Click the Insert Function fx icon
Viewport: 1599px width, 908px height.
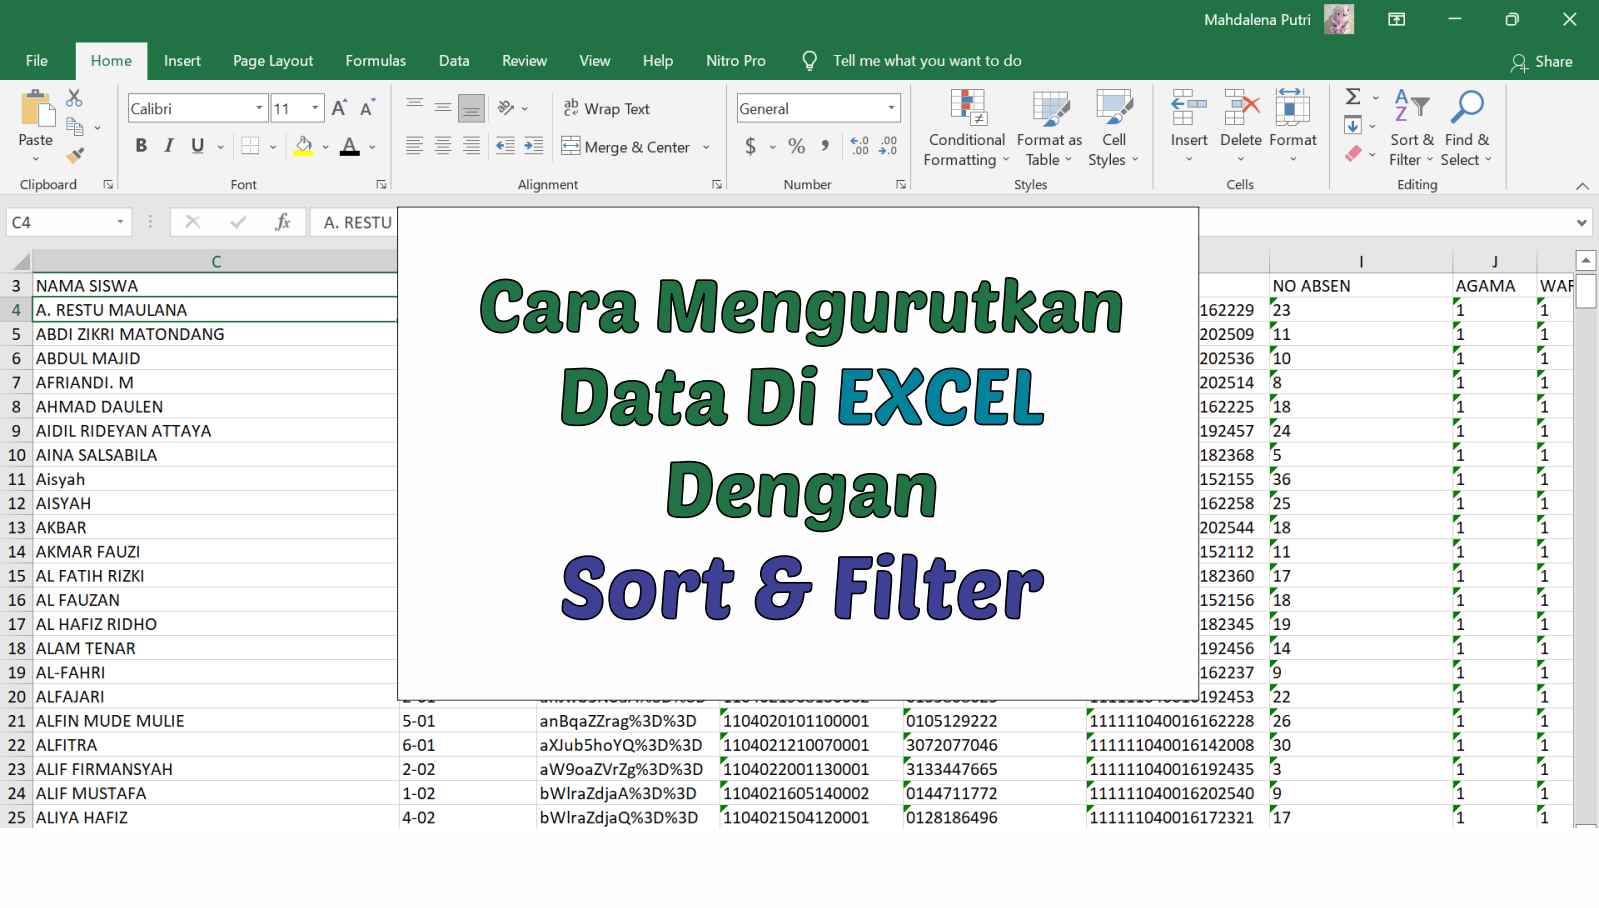pos(283,222)
